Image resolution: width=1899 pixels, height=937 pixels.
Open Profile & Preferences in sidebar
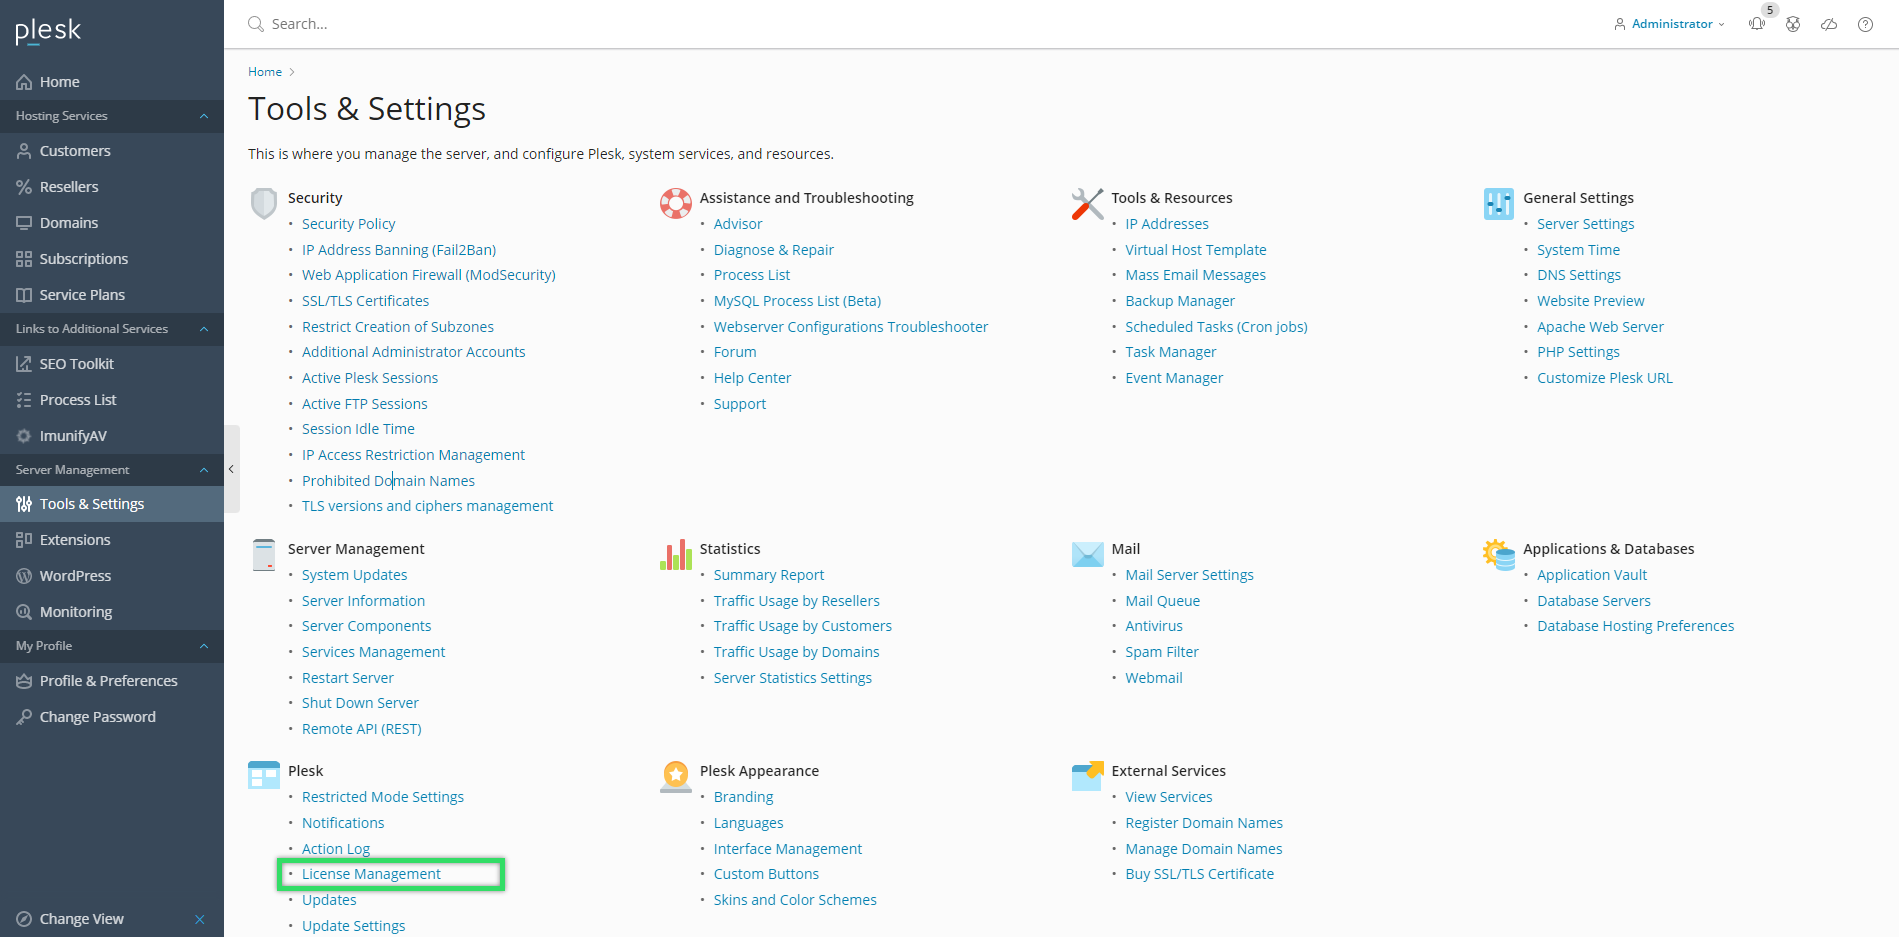pos(112,681)
